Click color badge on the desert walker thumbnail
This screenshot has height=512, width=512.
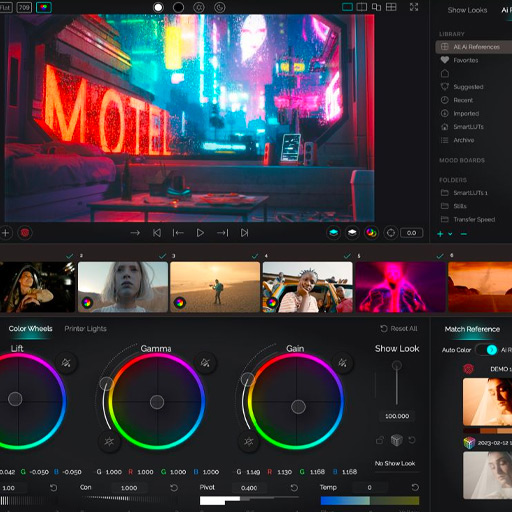point(180,303)
